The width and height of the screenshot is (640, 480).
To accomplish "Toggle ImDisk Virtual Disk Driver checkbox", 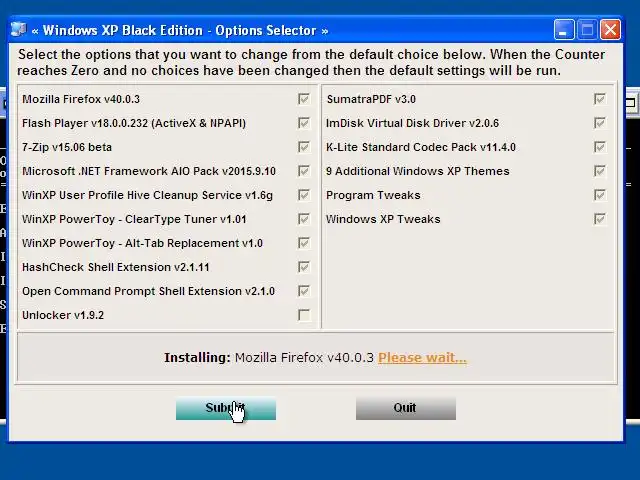I will click(x=600, y=123).
